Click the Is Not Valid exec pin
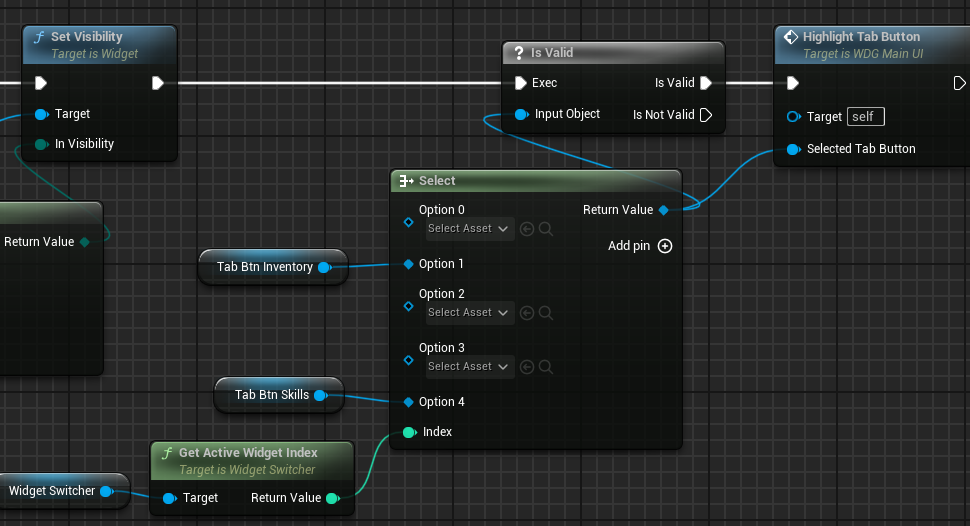 click(706, 114)
